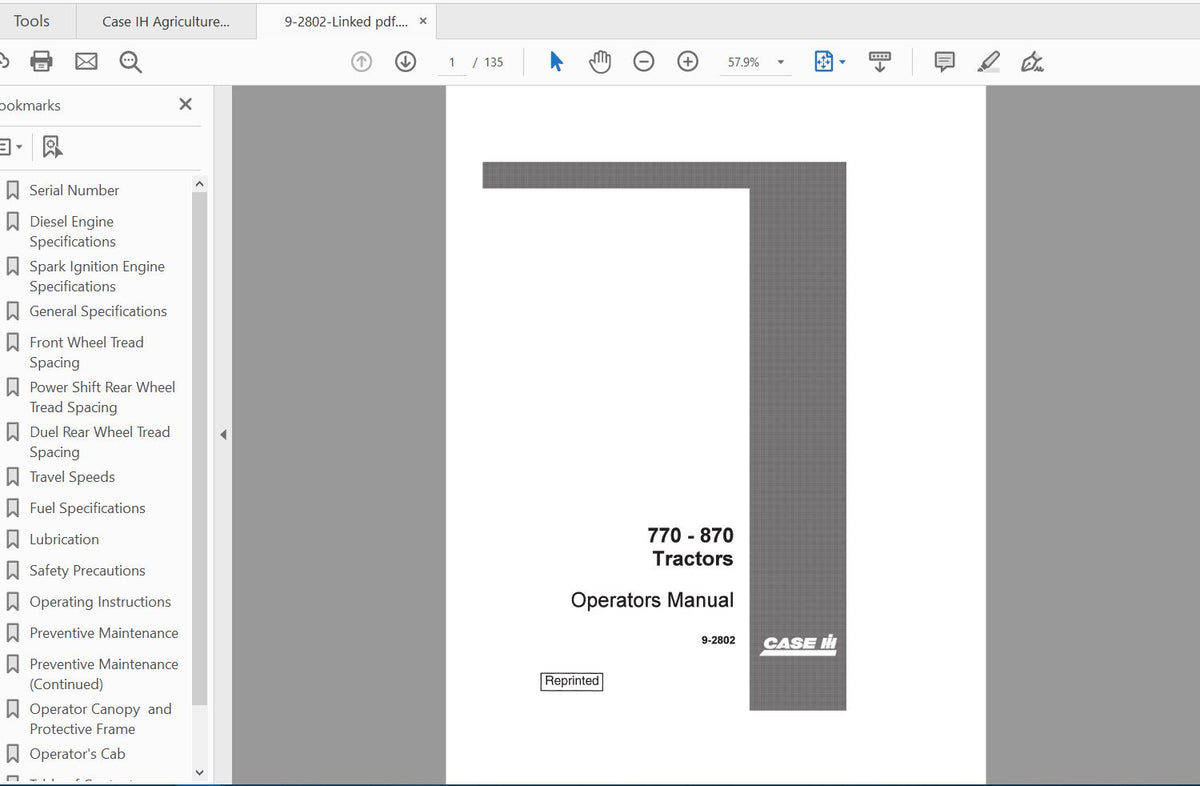Click the Tractors heading text
1200x786 pixels.
693,559
